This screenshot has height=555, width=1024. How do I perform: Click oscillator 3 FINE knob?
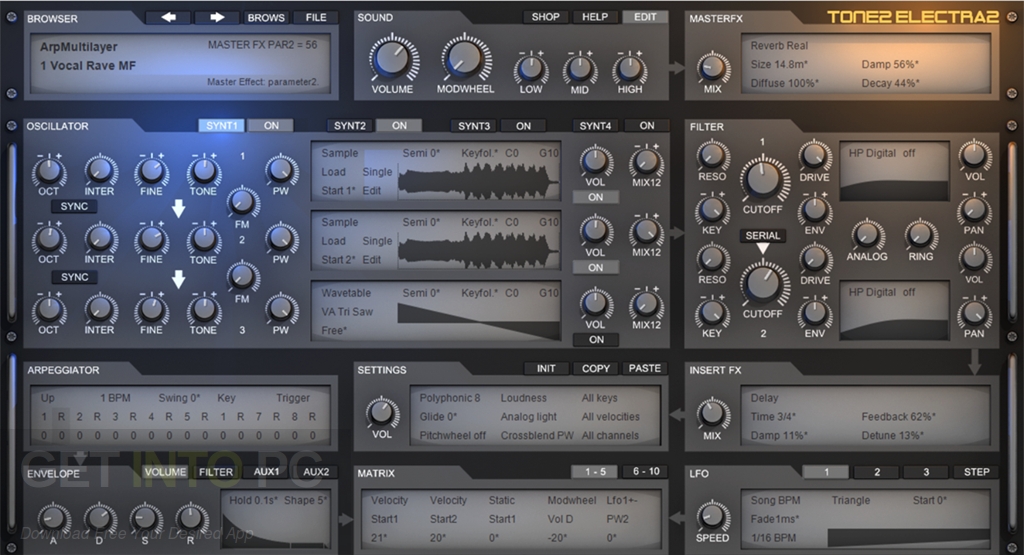(x=151, y=309)
